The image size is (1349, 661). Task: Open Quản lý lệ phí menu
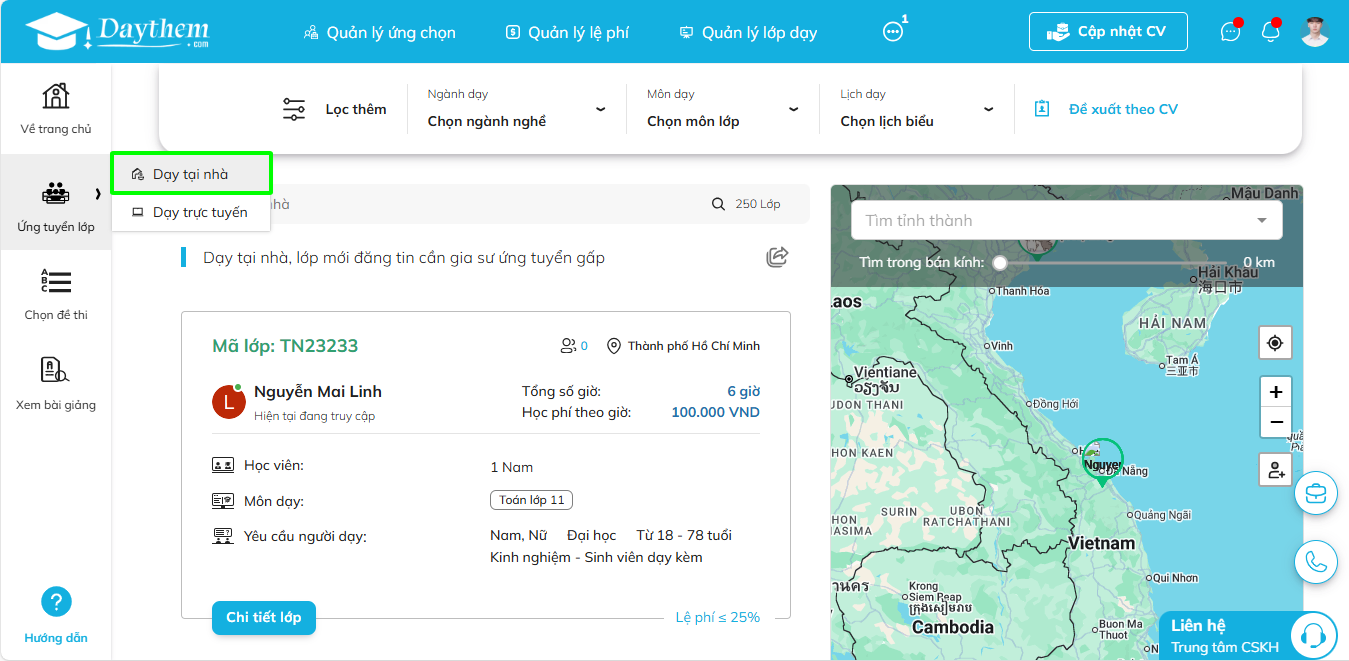pos(567,32)
